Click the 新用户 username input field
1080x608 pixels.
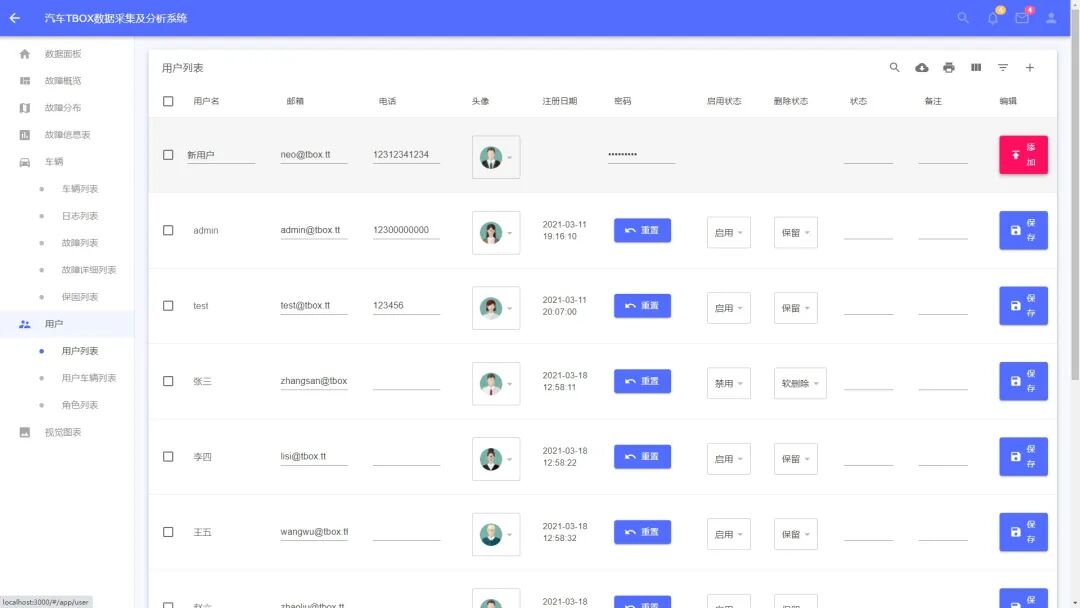coord(220,155)
